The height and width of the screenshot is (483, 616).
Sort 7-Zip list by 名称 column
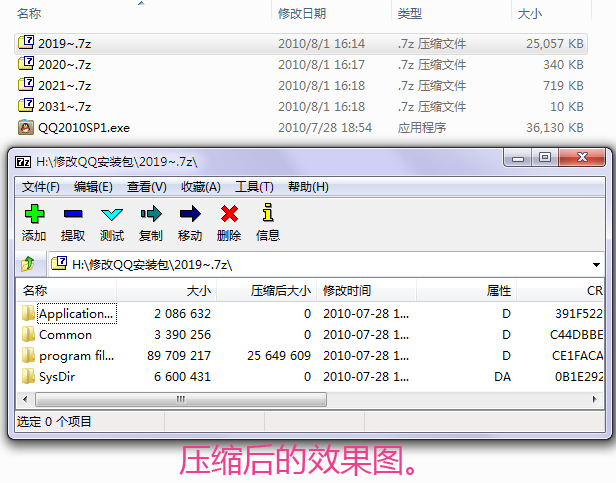point(66,290)
